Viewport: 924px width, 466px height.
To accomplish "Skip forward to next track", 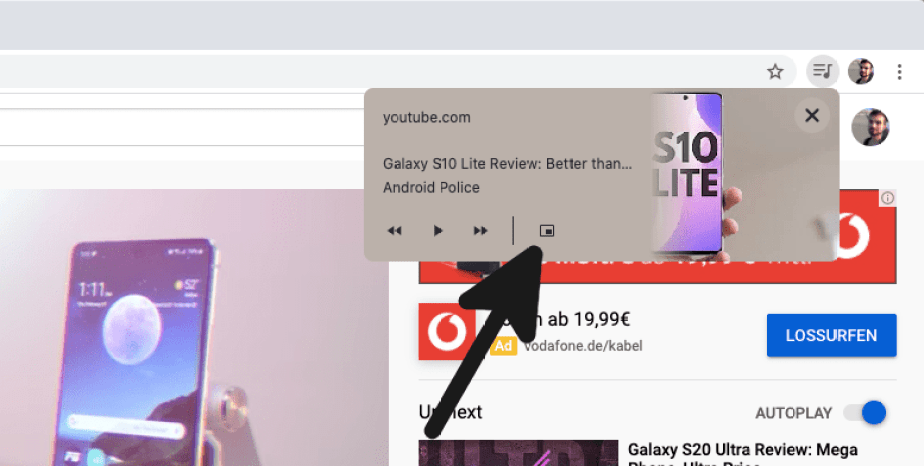I will [x=481, y=230].
